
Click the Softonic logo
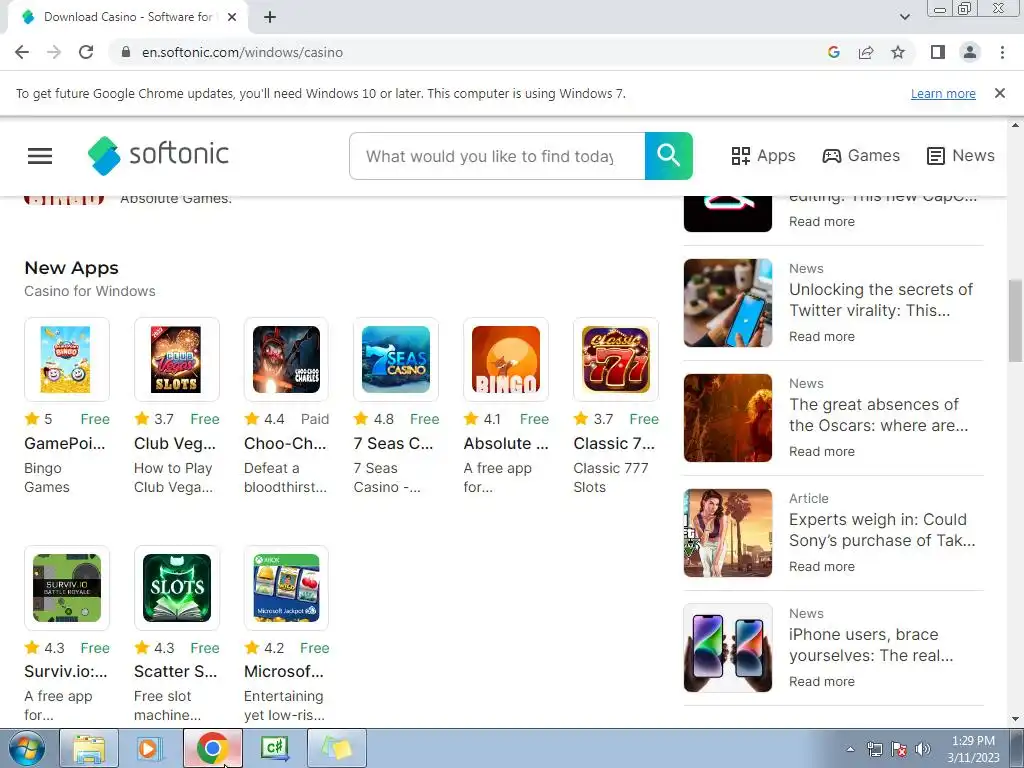click(158, 155)
